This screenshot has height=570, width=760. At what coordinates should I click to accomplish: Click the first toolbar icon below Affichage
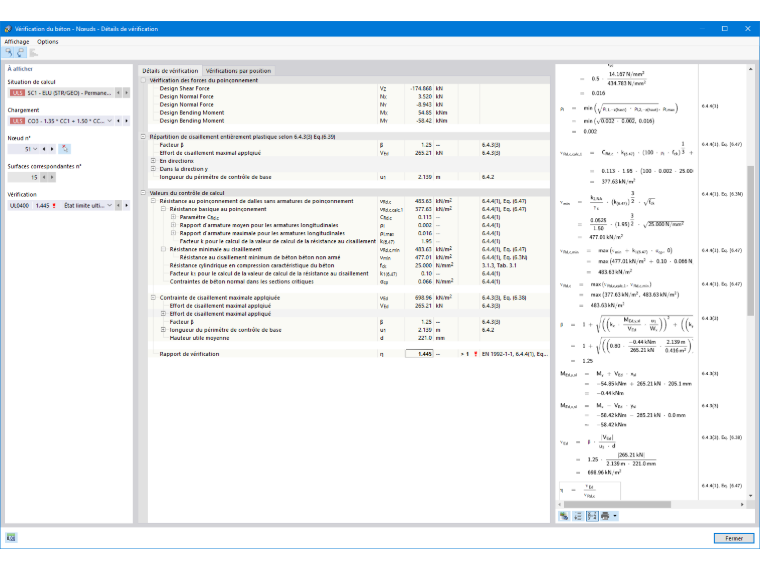(9, 52)
